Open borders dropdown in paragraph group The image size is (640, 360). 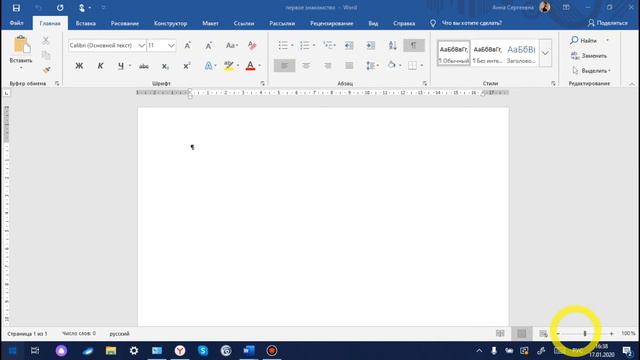422,65
